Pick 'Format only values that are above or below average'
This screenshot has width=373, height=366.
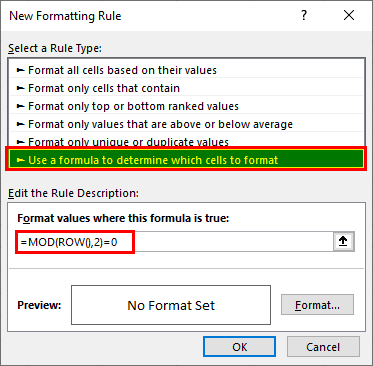click(186, 124)
